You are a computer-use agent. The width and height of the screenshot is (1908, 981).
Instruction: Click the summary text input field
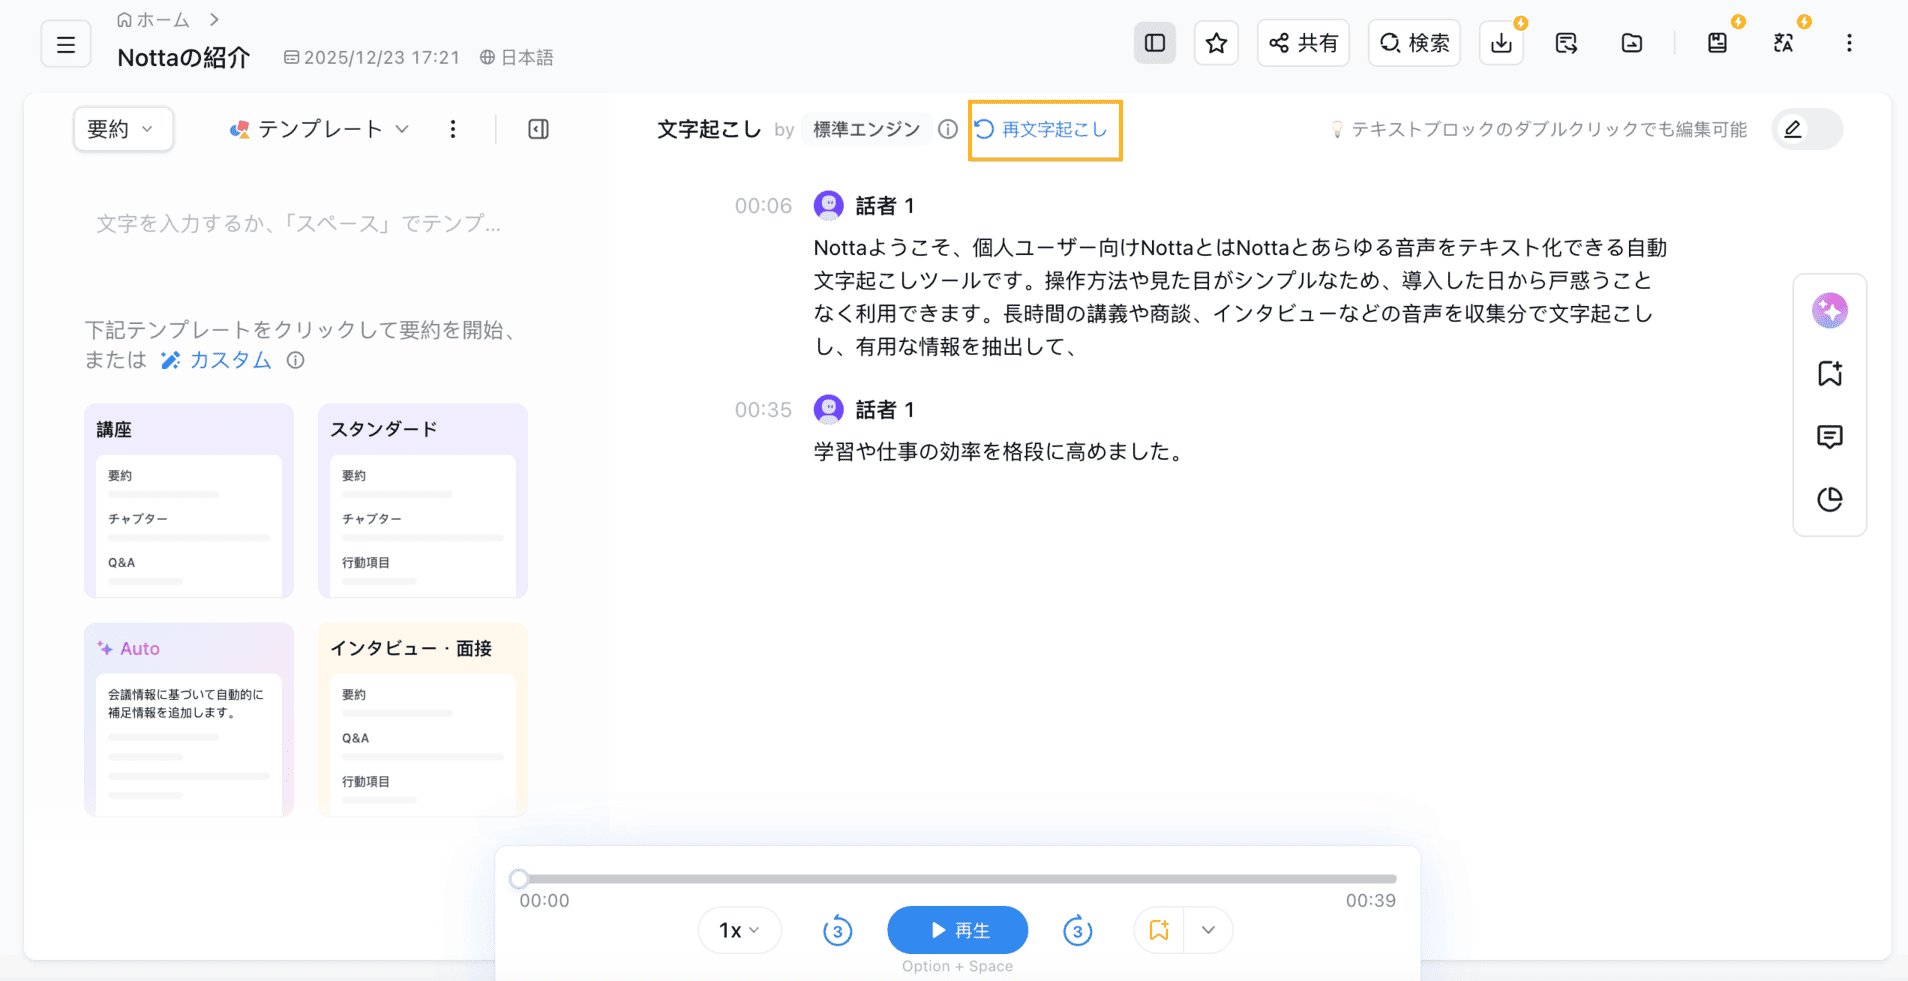pyautogui.click(x=300, y=224)
